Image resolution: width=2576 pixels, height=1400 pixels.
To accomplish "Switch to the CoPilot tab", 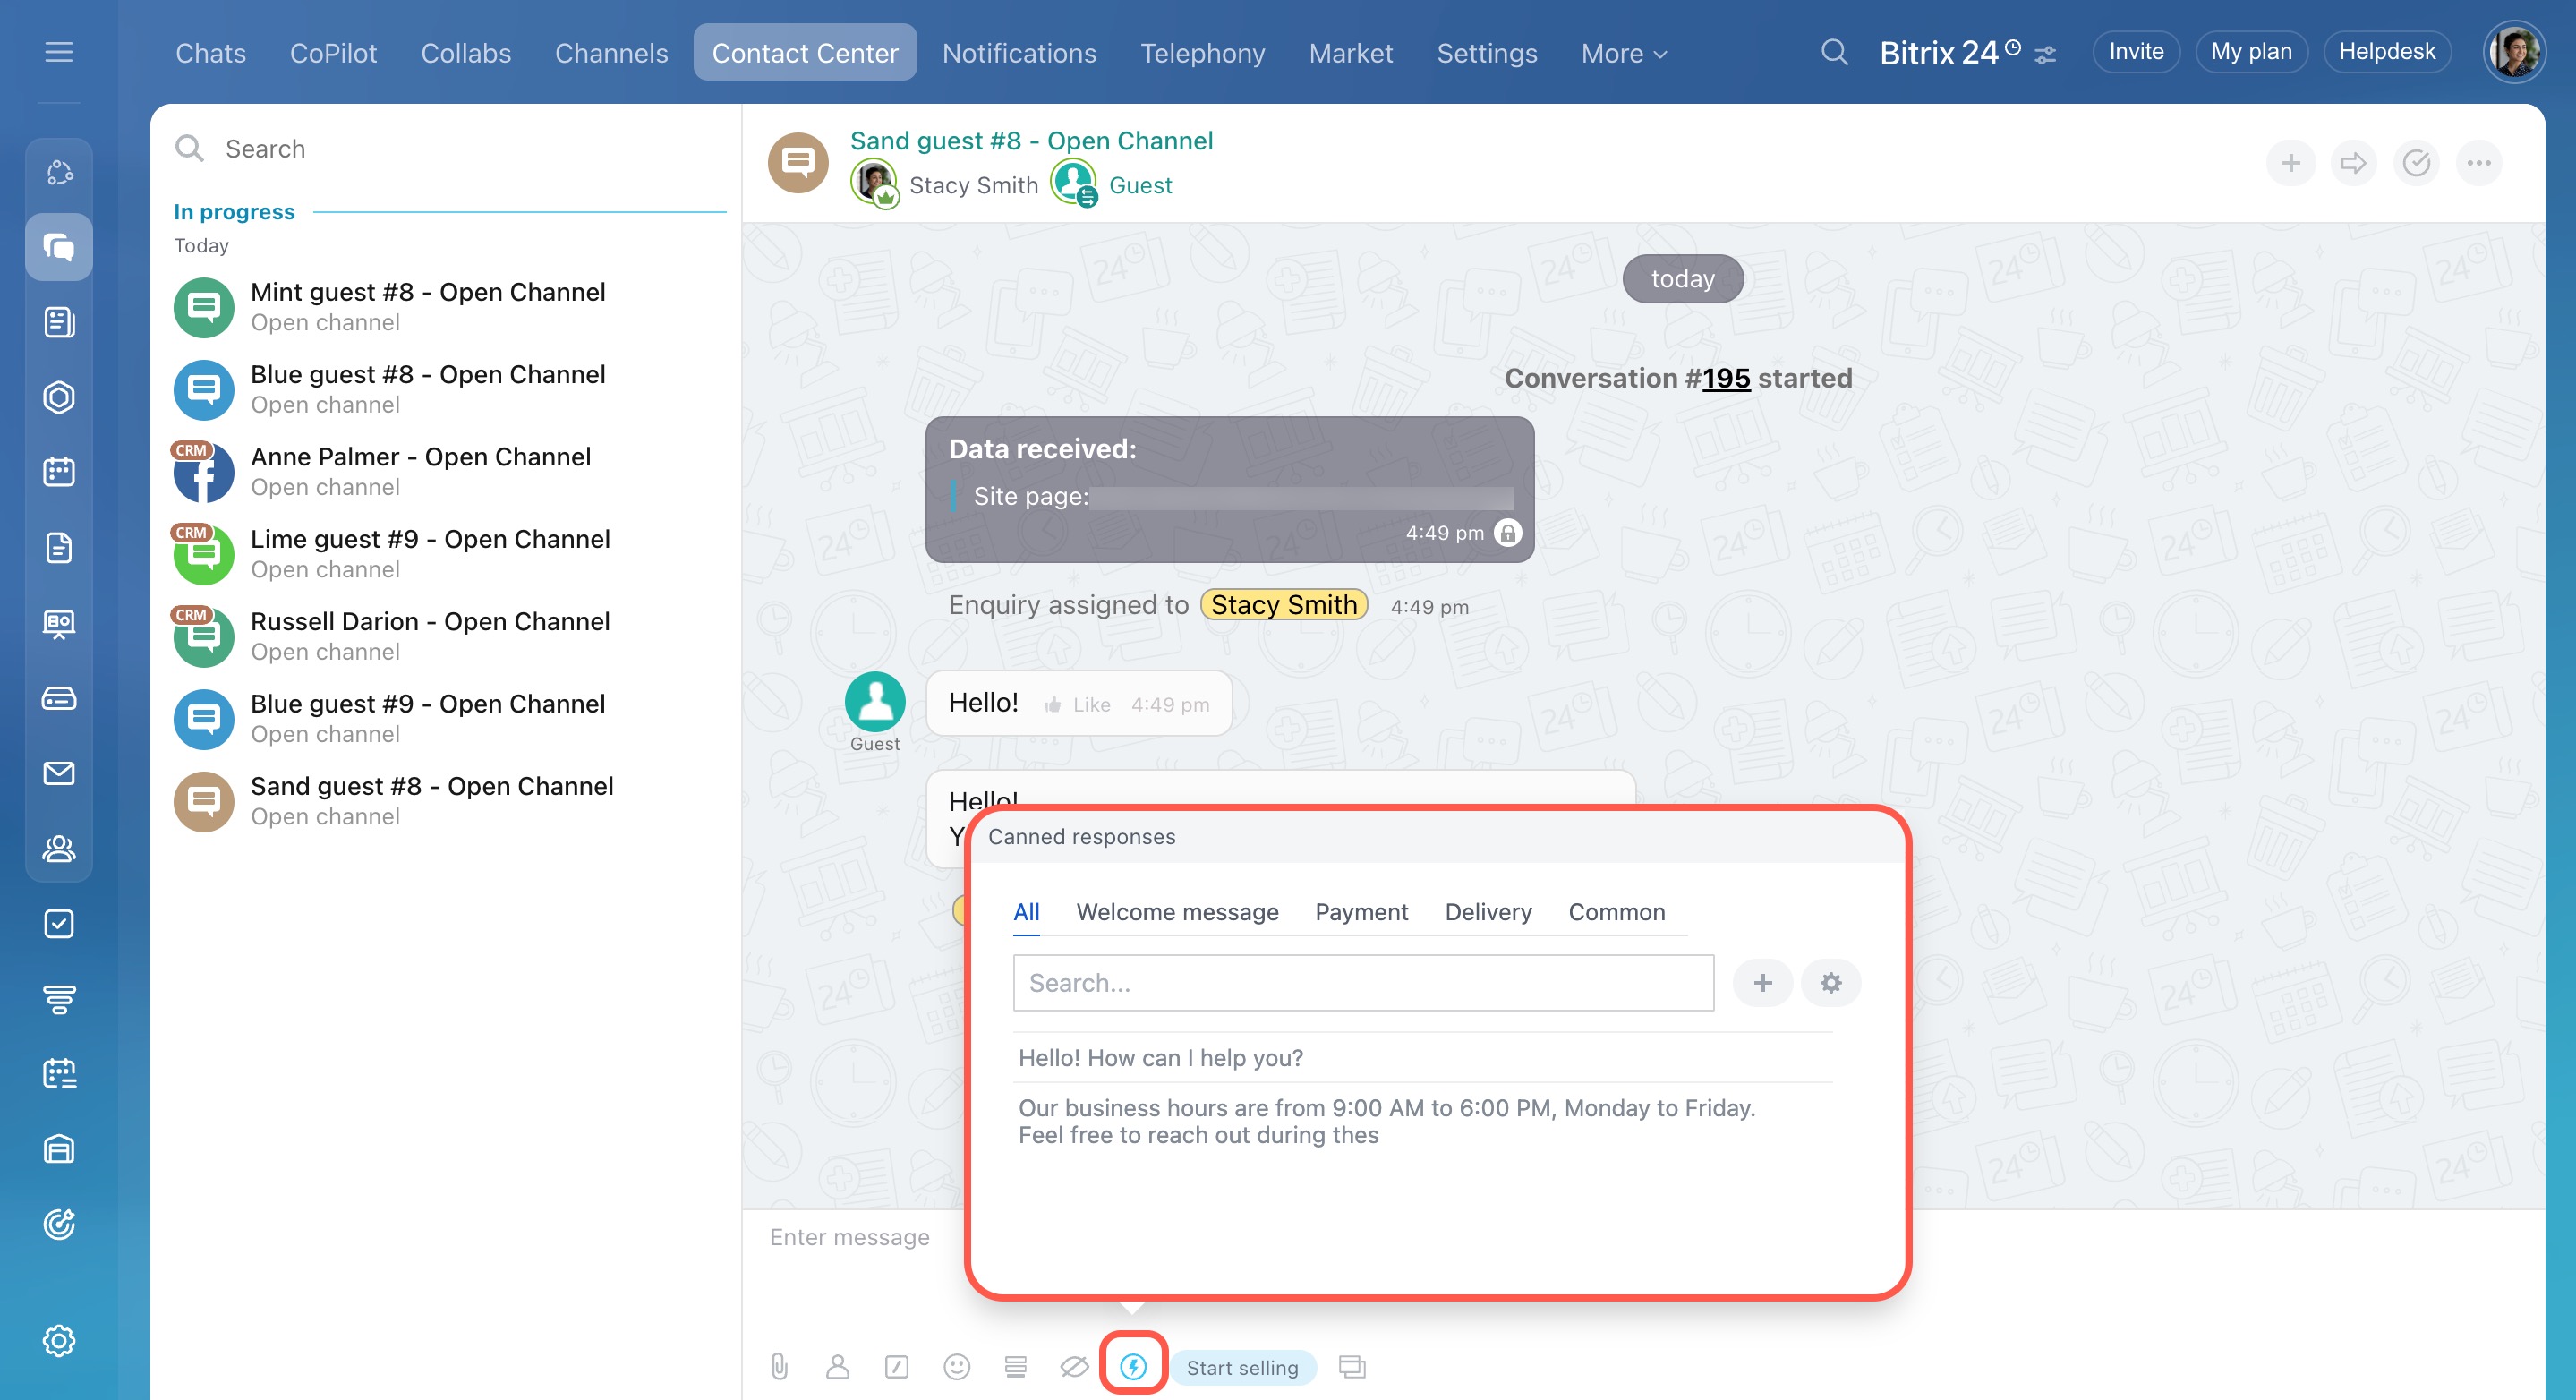I will (x=333, y=53).
